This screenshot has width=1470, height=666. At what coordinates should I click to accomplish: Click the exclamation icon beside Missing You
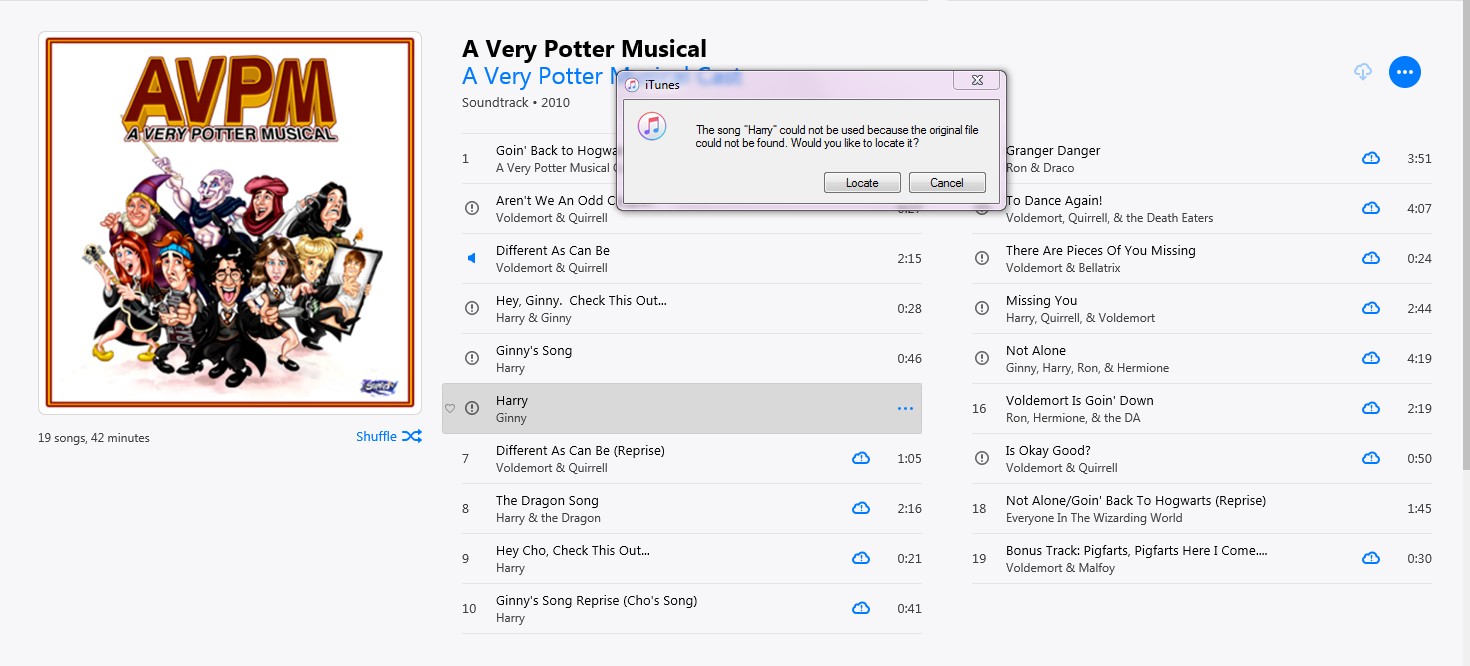click(x=982, y=308)
